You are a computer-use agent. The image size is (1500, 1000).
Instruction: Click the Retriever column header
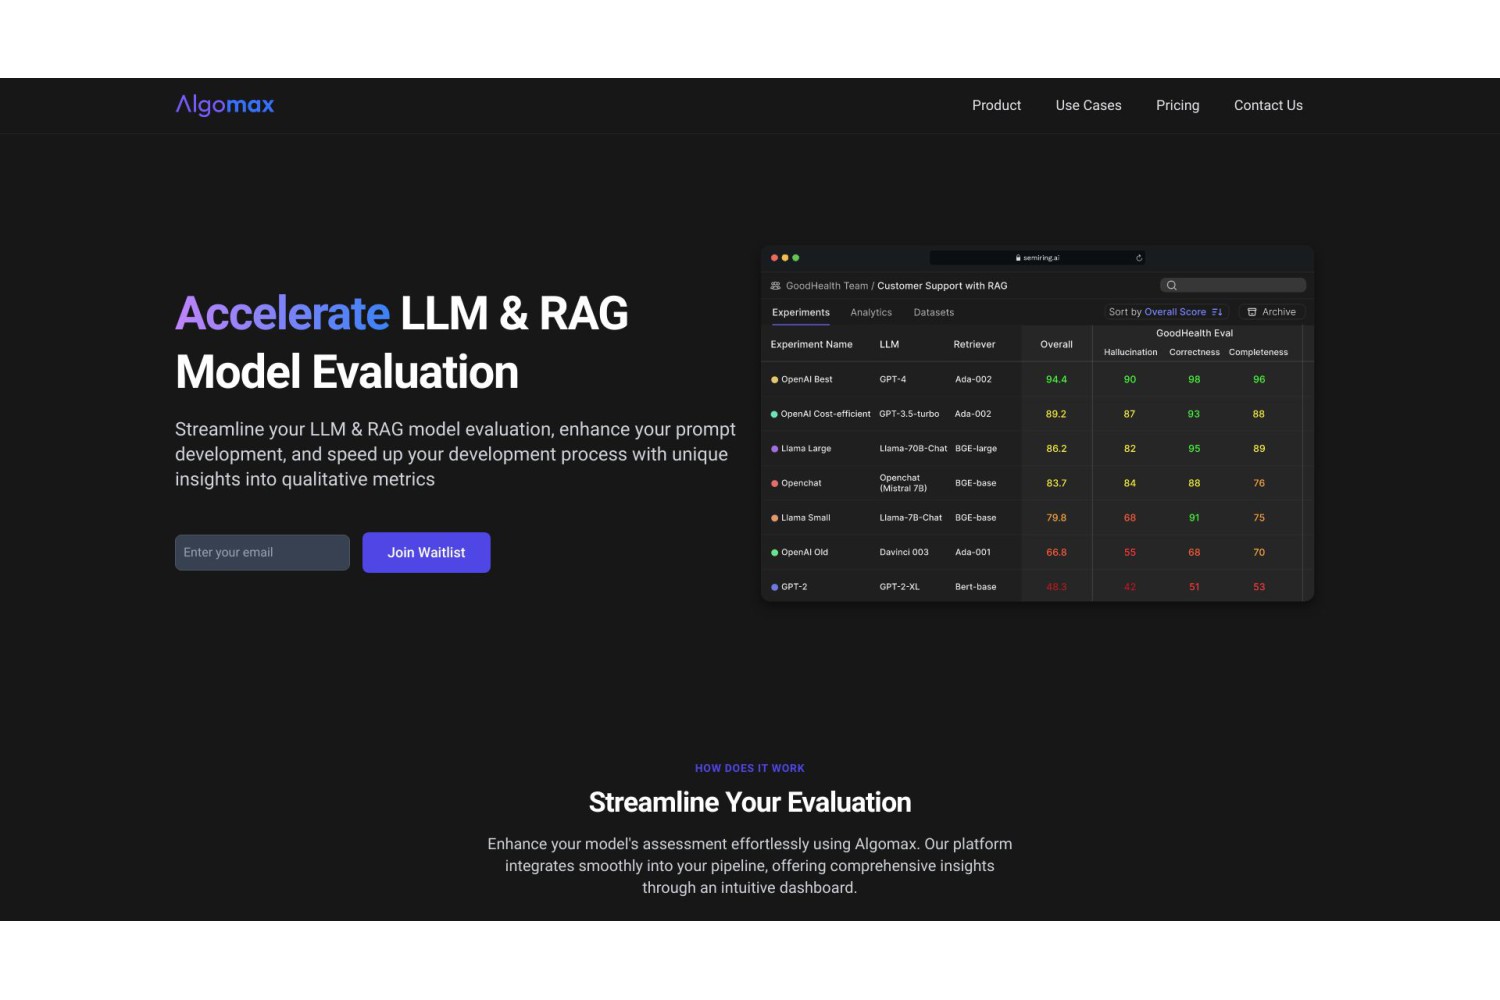click(x=974, y=344)
